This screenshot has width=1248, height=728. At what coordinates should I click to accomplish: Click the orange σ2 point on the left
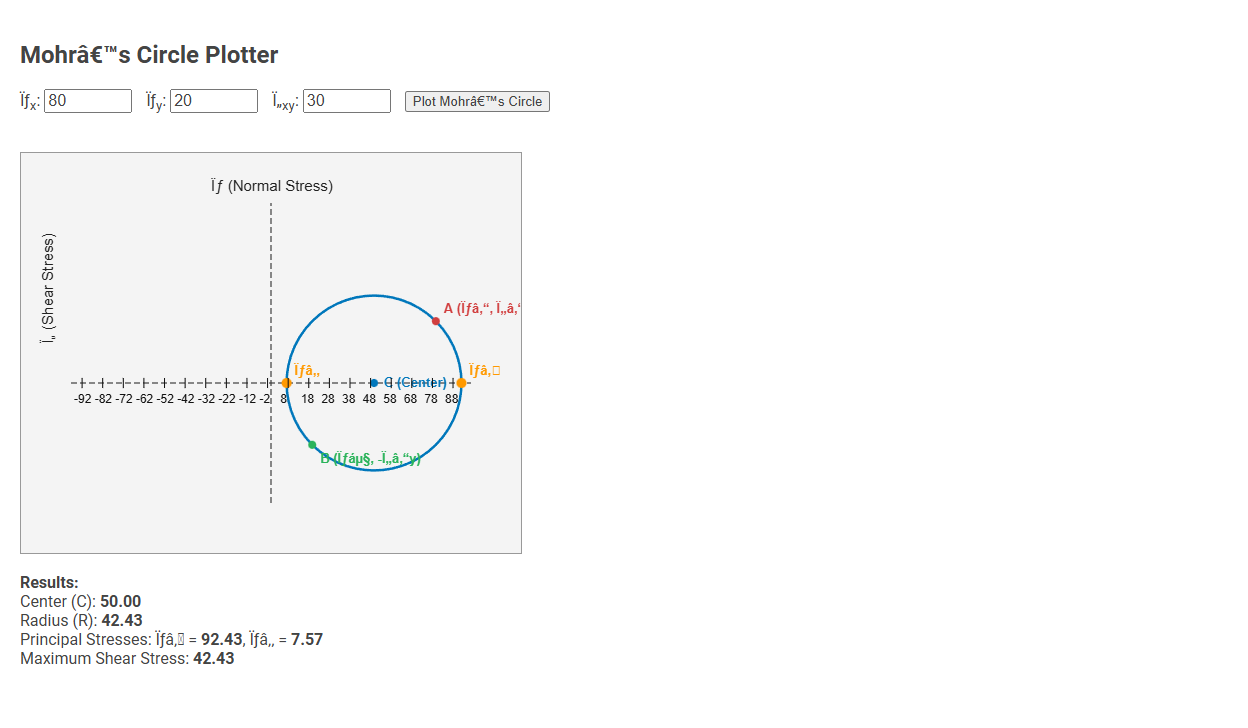tap(287, 382)
